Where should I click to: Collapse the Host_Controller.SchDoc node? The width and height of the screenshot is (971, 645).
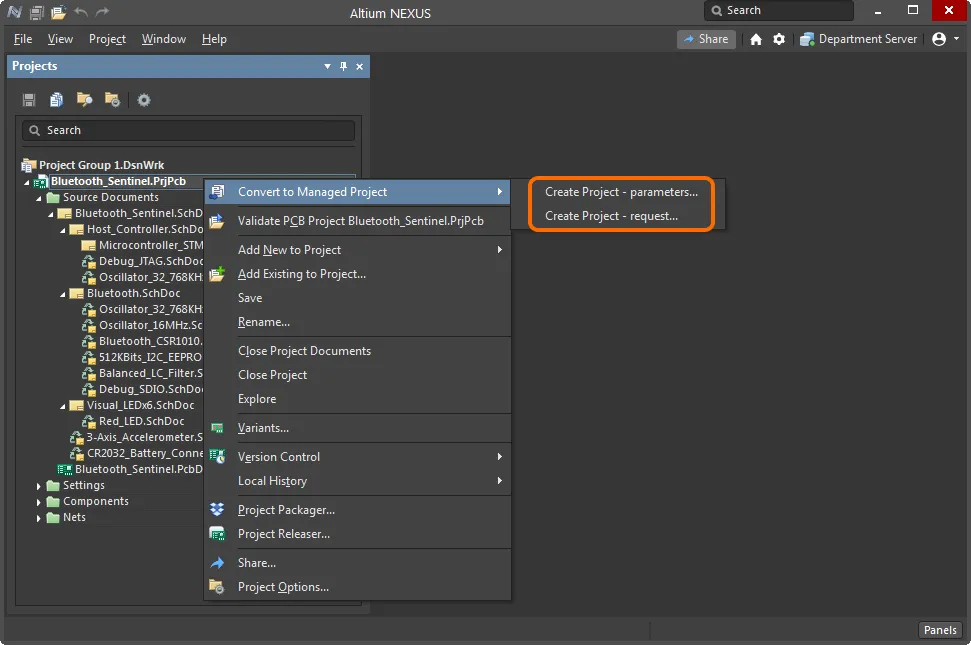(63, 230)
